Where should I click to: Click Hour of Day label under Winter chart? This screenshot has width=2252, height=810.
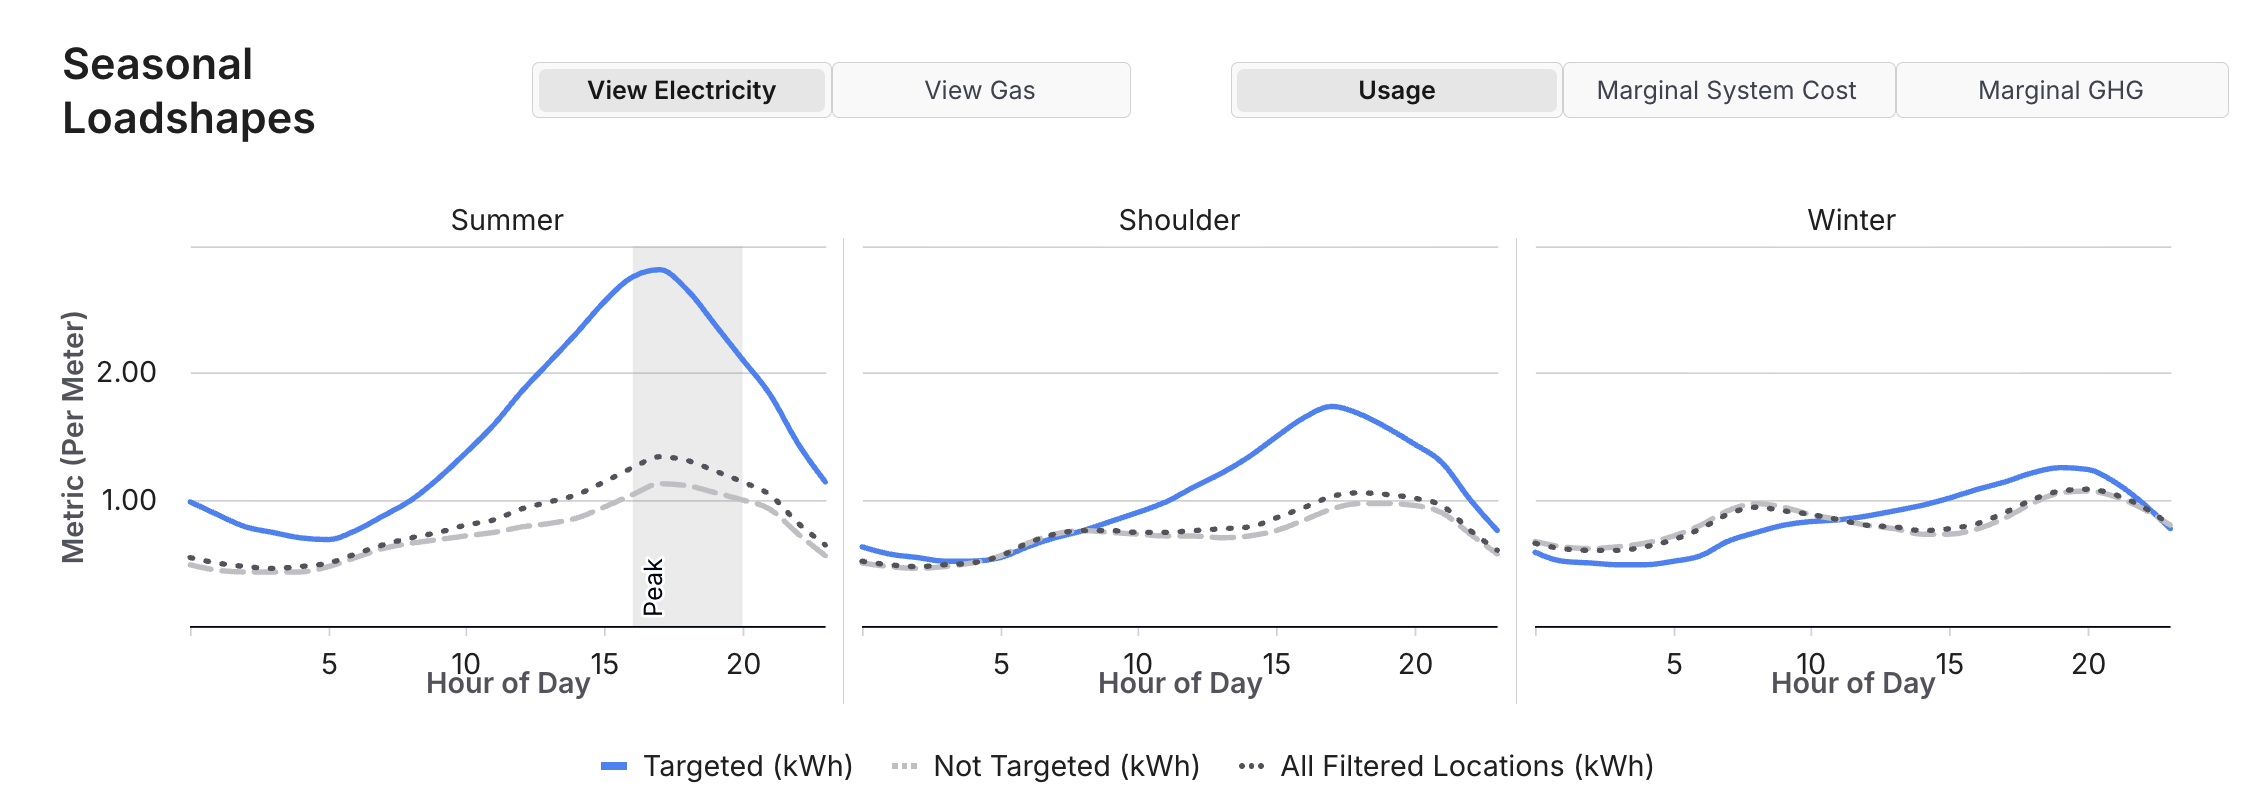(1852, 683)
